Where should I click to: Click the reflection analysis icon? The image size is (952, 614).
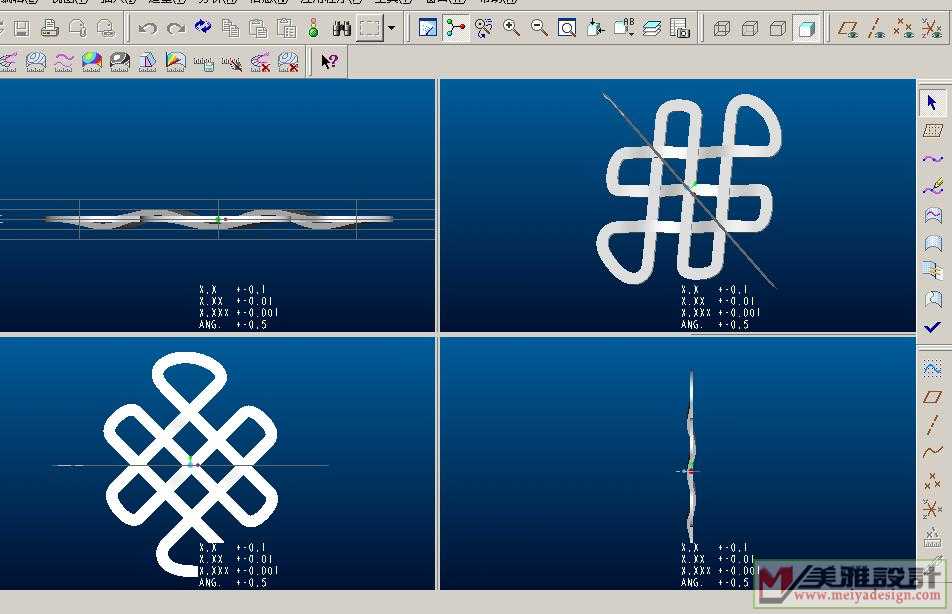coord(120,61)
